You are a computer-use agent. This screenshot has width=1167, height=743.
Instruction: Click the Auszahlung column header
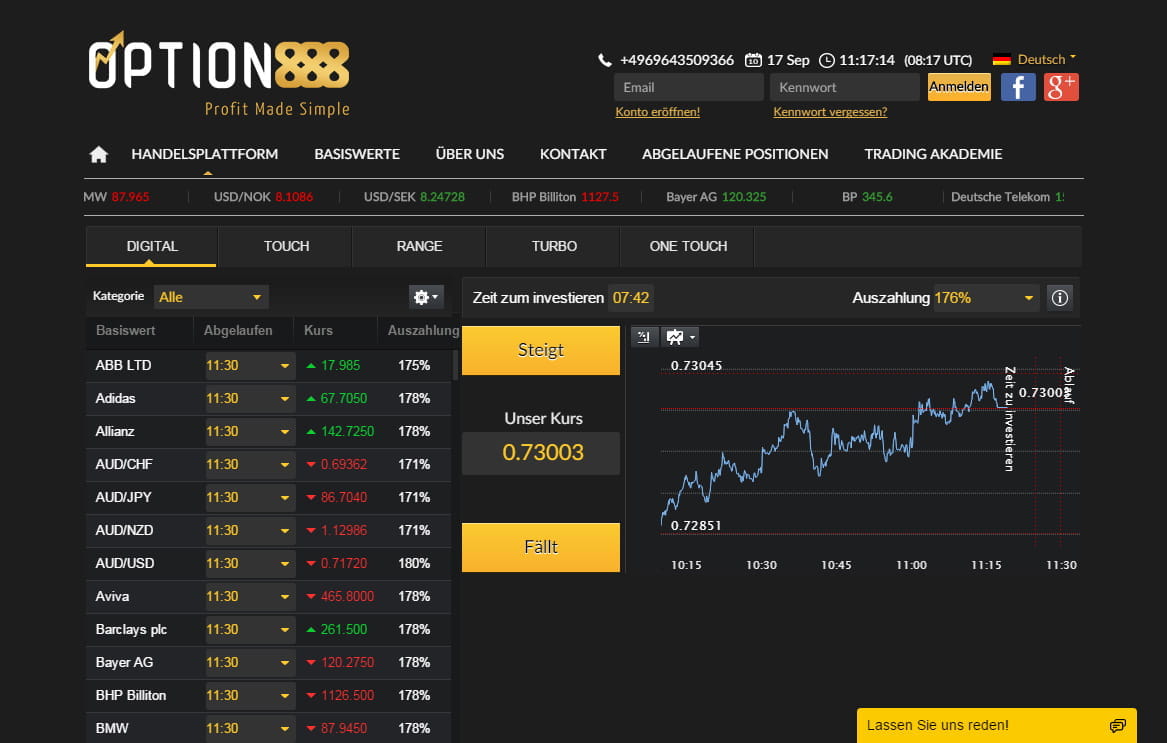pos(423,331)
